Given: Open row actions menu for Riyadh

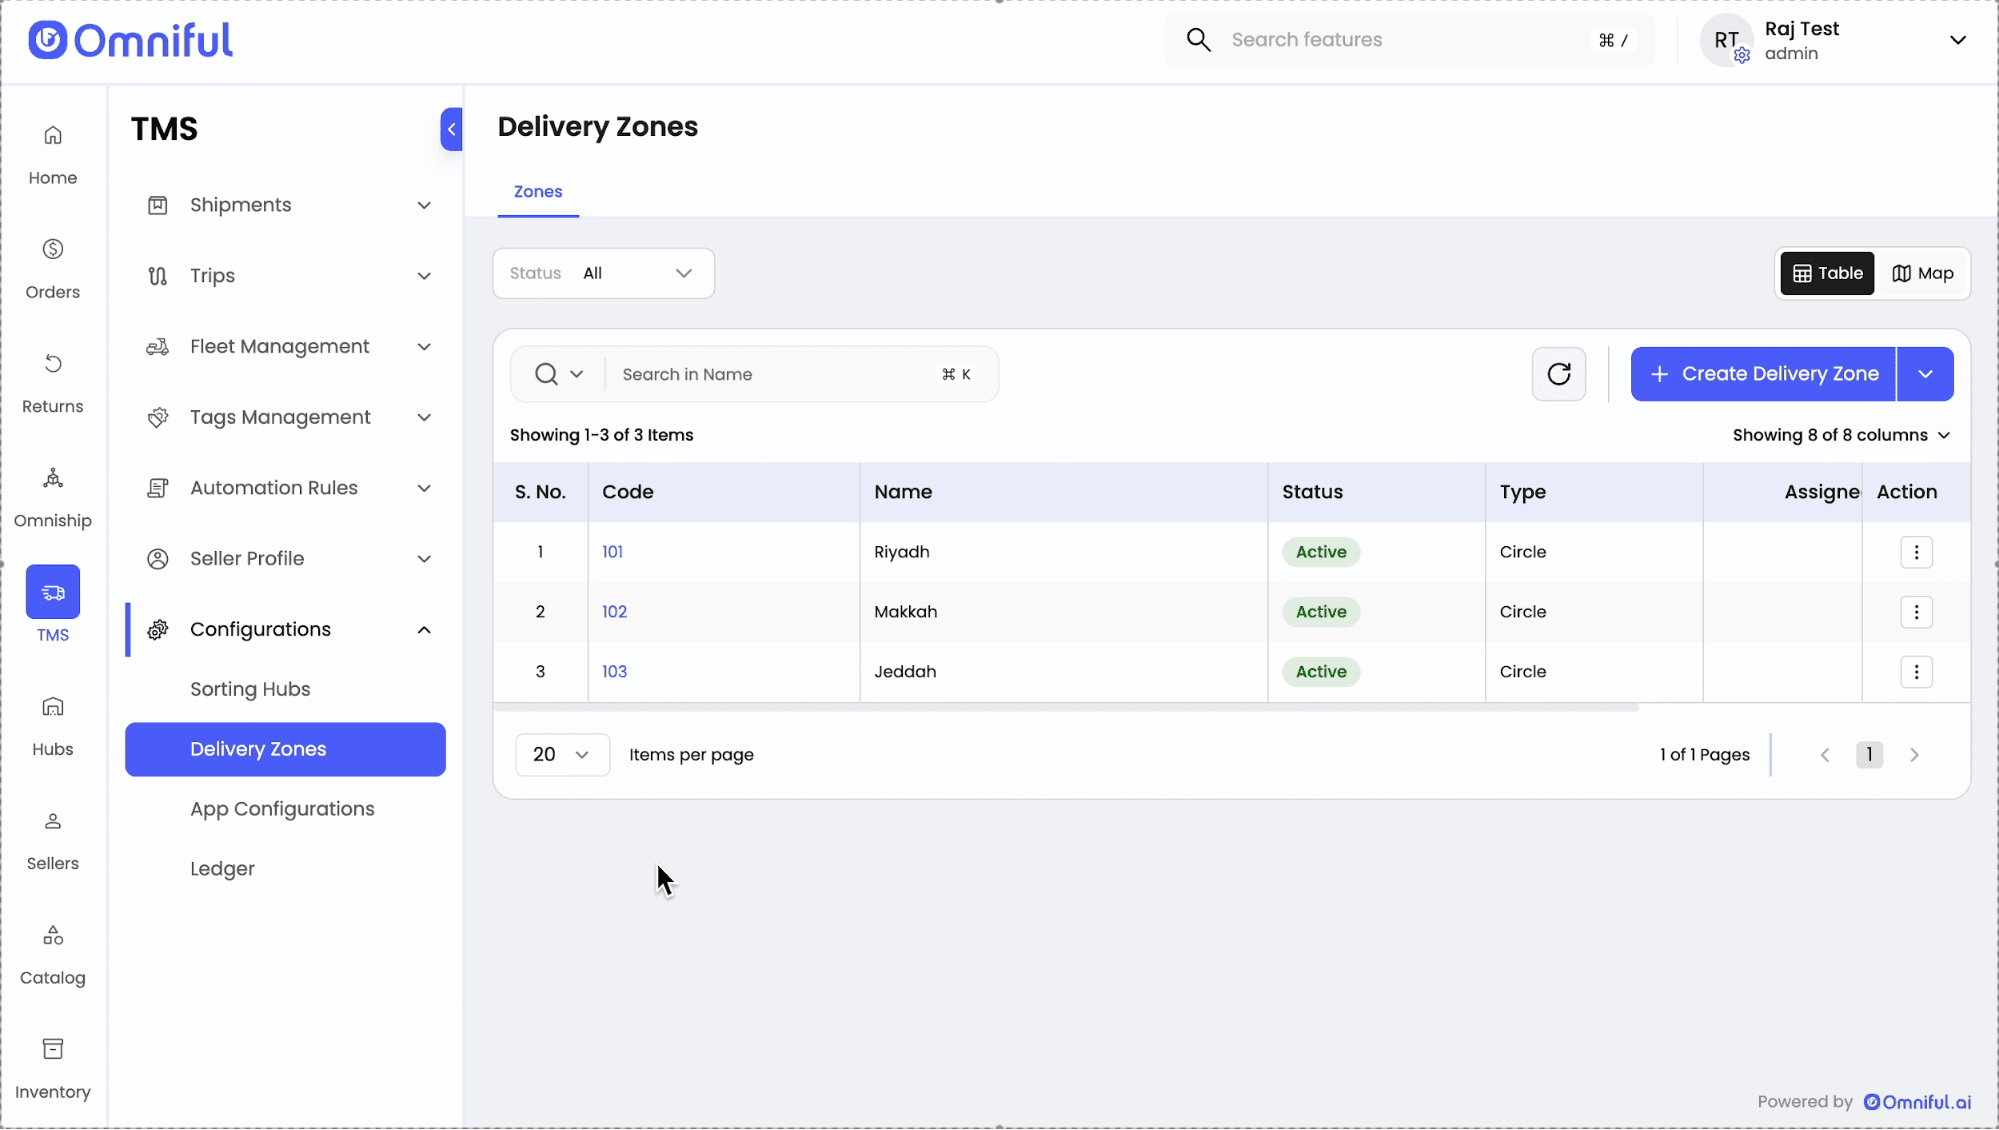Looking at the screenshot, I should pos(1915,552).
